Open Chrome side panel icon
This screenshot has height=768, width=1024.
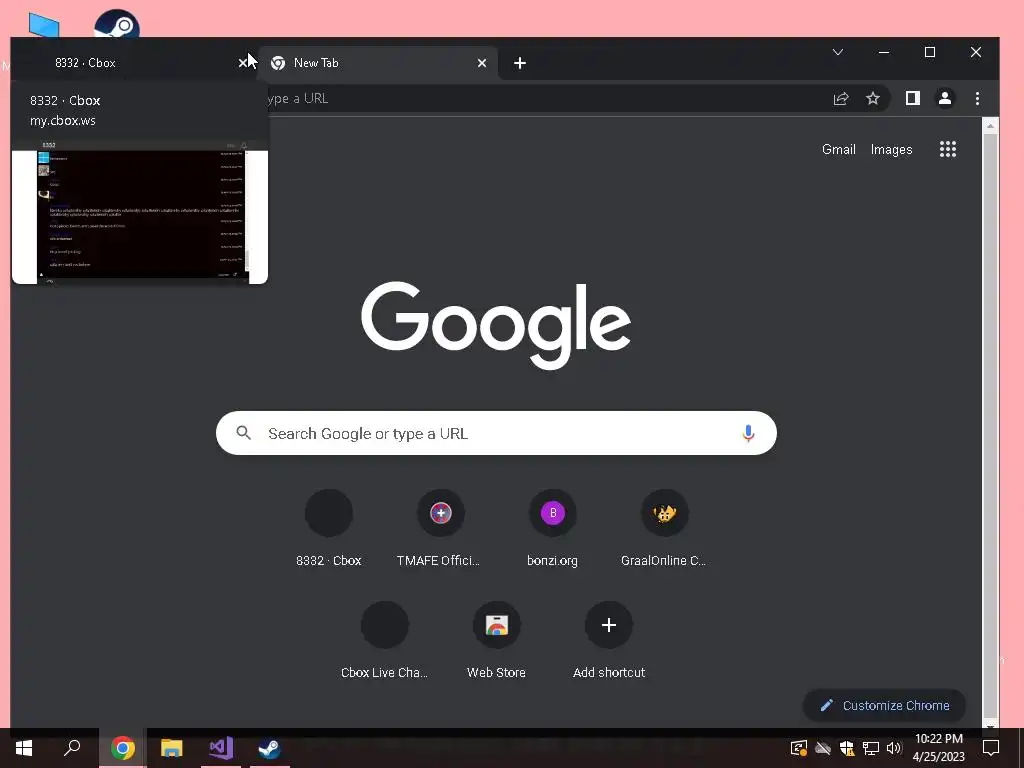912,99
